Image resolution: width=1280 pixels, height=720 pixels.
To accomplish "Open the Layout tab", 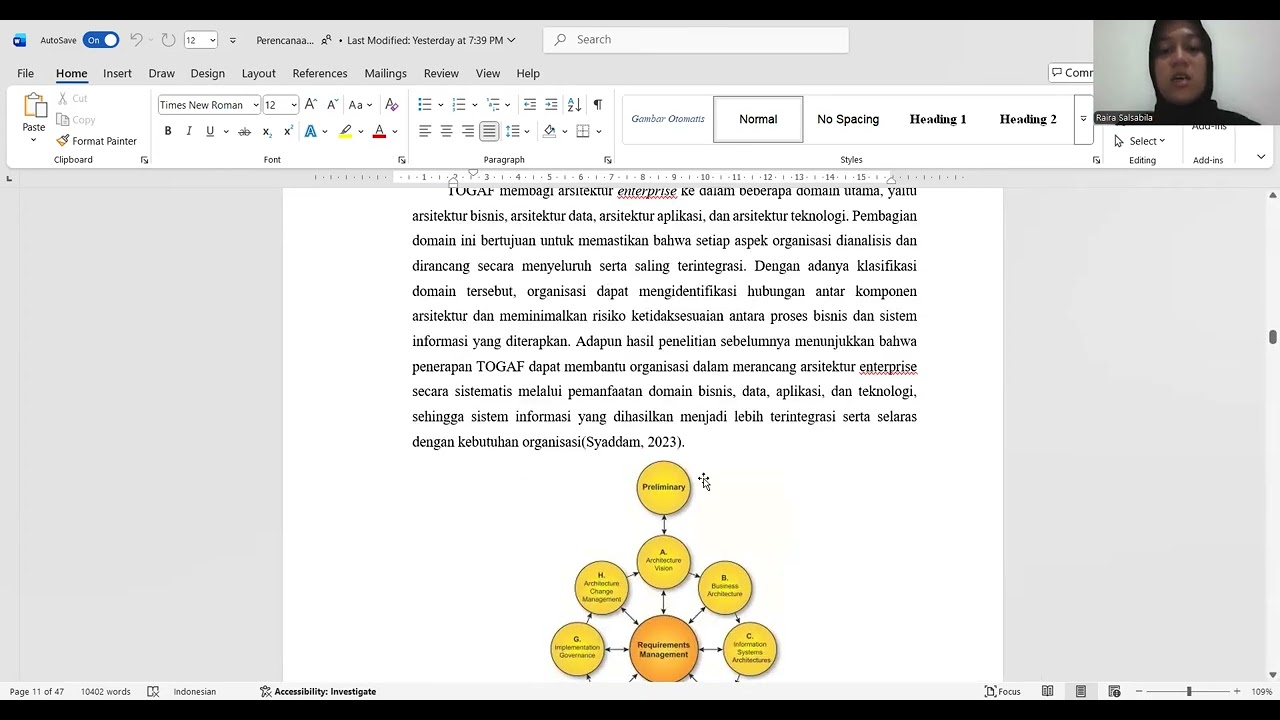I will (258, 73).
